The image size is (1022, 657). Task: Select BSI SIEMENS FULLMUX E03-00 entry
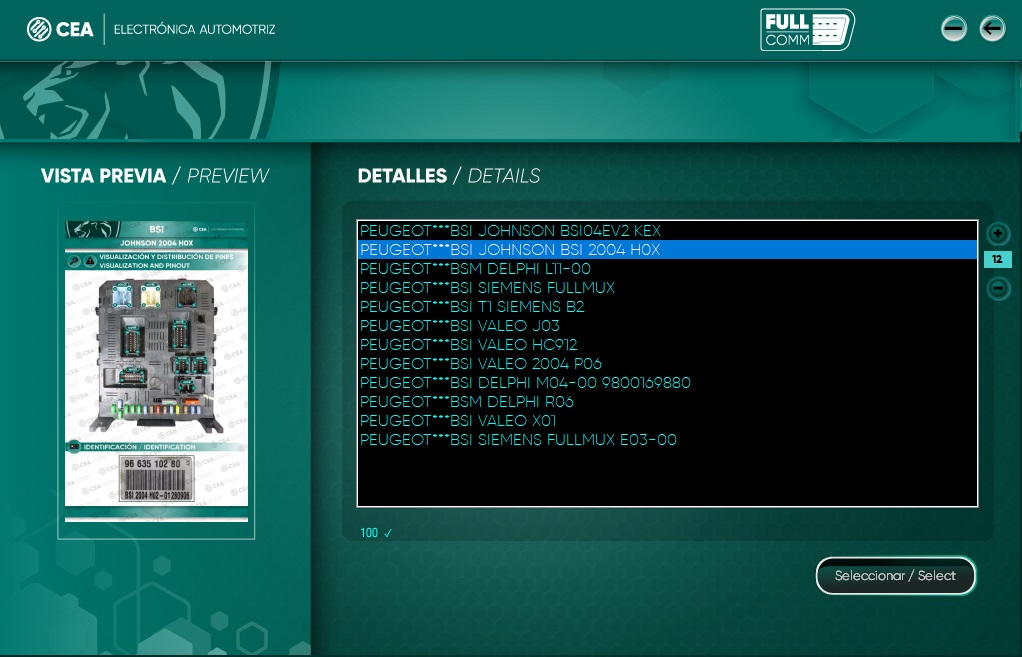(518, 440)
